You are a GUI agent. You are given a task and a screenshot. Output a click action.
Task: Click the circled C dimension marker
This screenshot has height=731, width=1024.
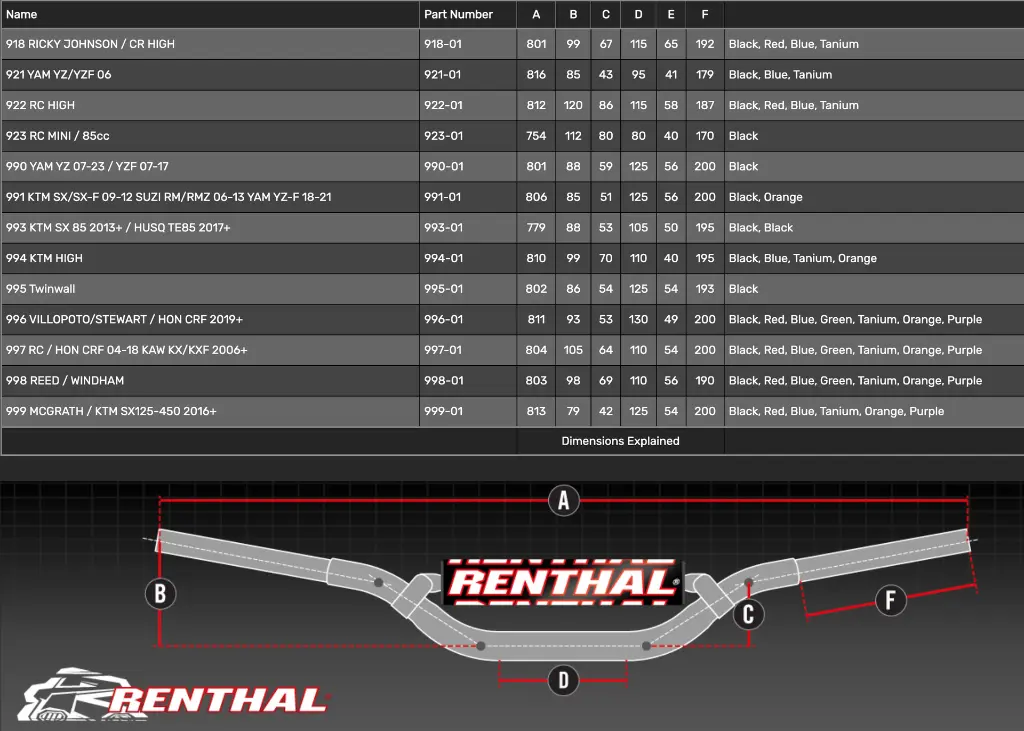pos(748,614)
